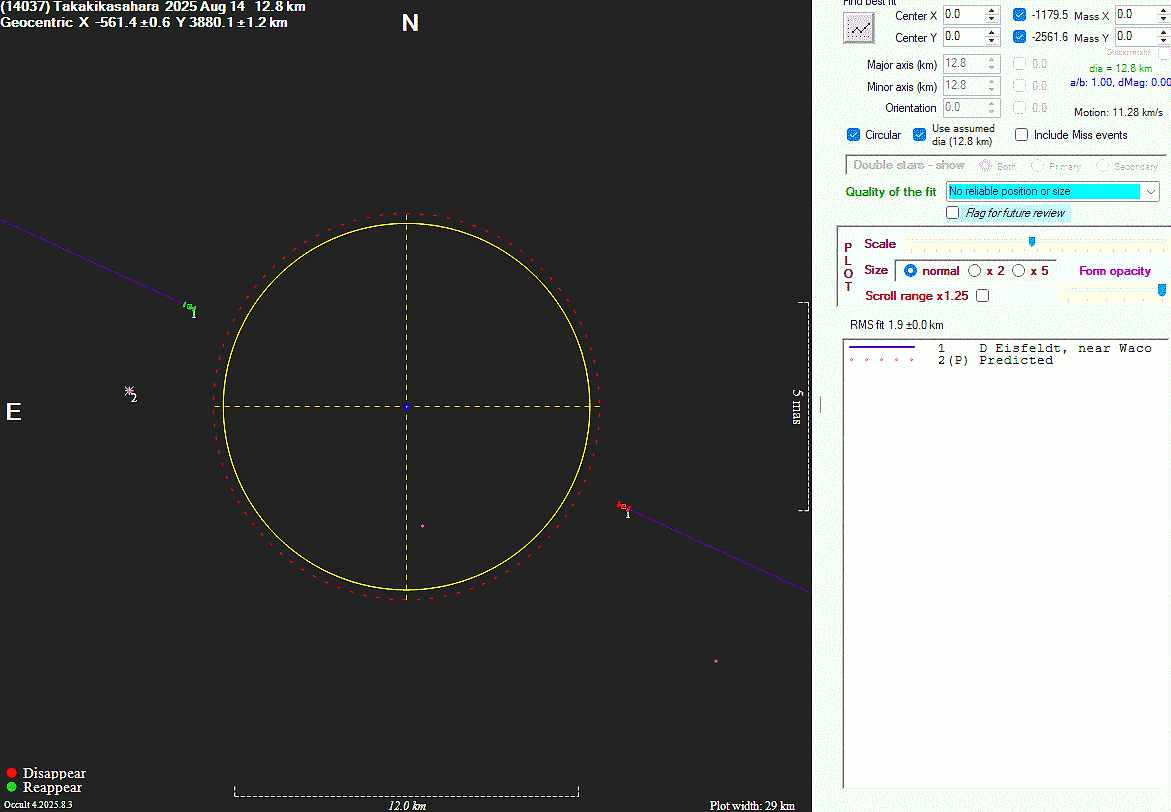This screenshot has width=1171, height=812.
Task: Click into the Center X value field
Action: coord(963,15)
